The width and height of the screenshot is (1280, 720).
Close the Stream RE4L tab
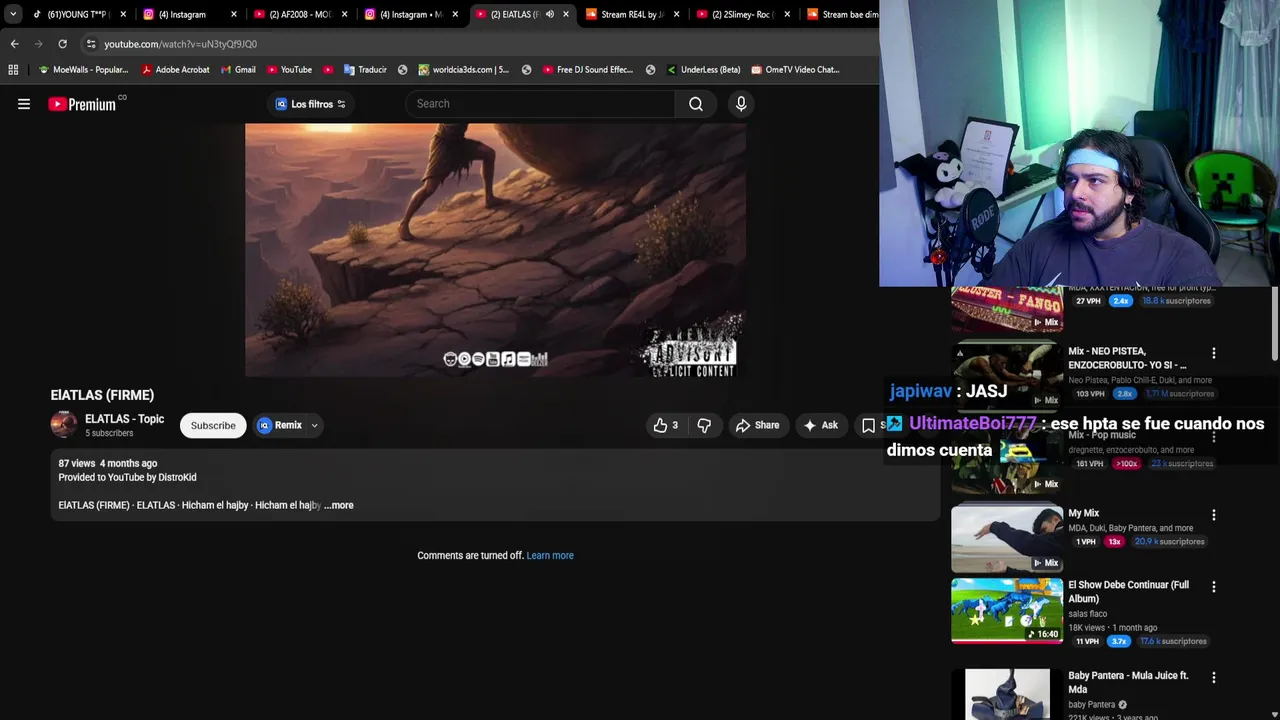click(675, 14)
